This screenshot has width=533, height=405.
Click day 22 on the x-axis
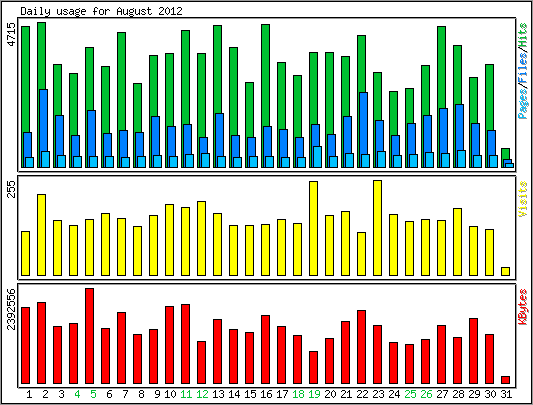click(362, 394)
